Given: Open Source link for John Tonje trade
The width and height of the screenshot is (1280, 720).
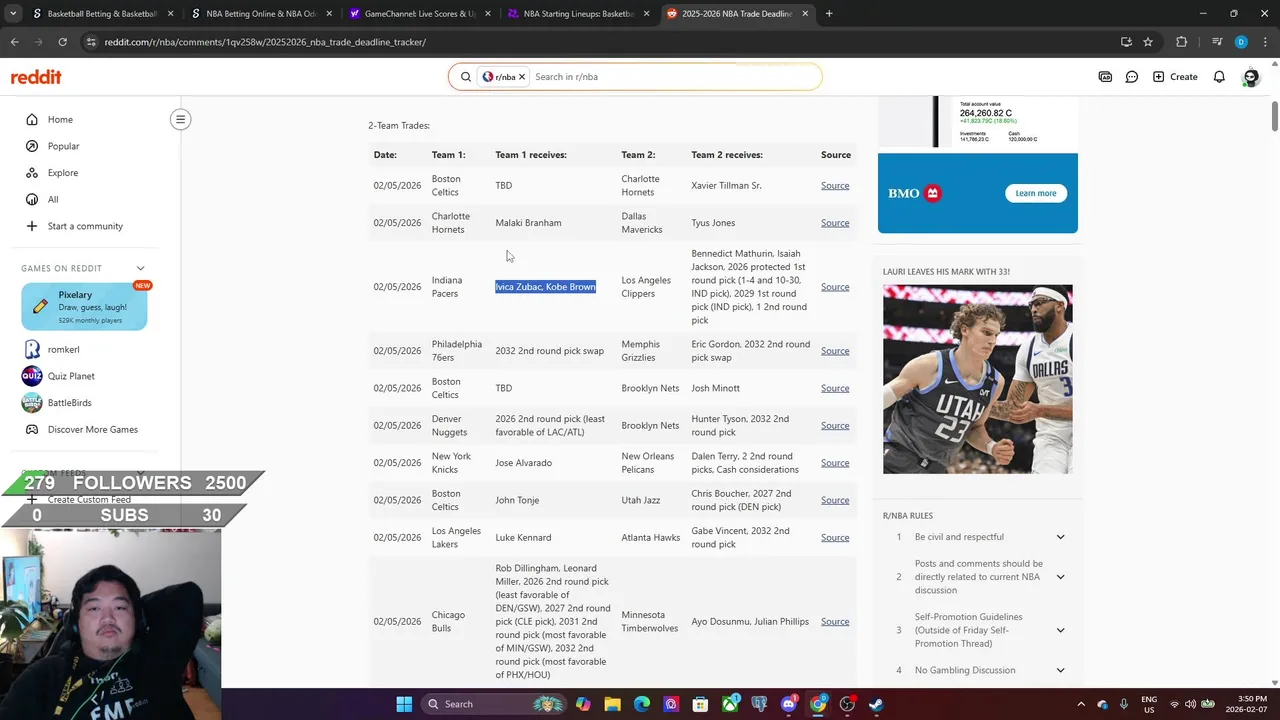Looking at the screenshot, I should (x=835, y=500).
